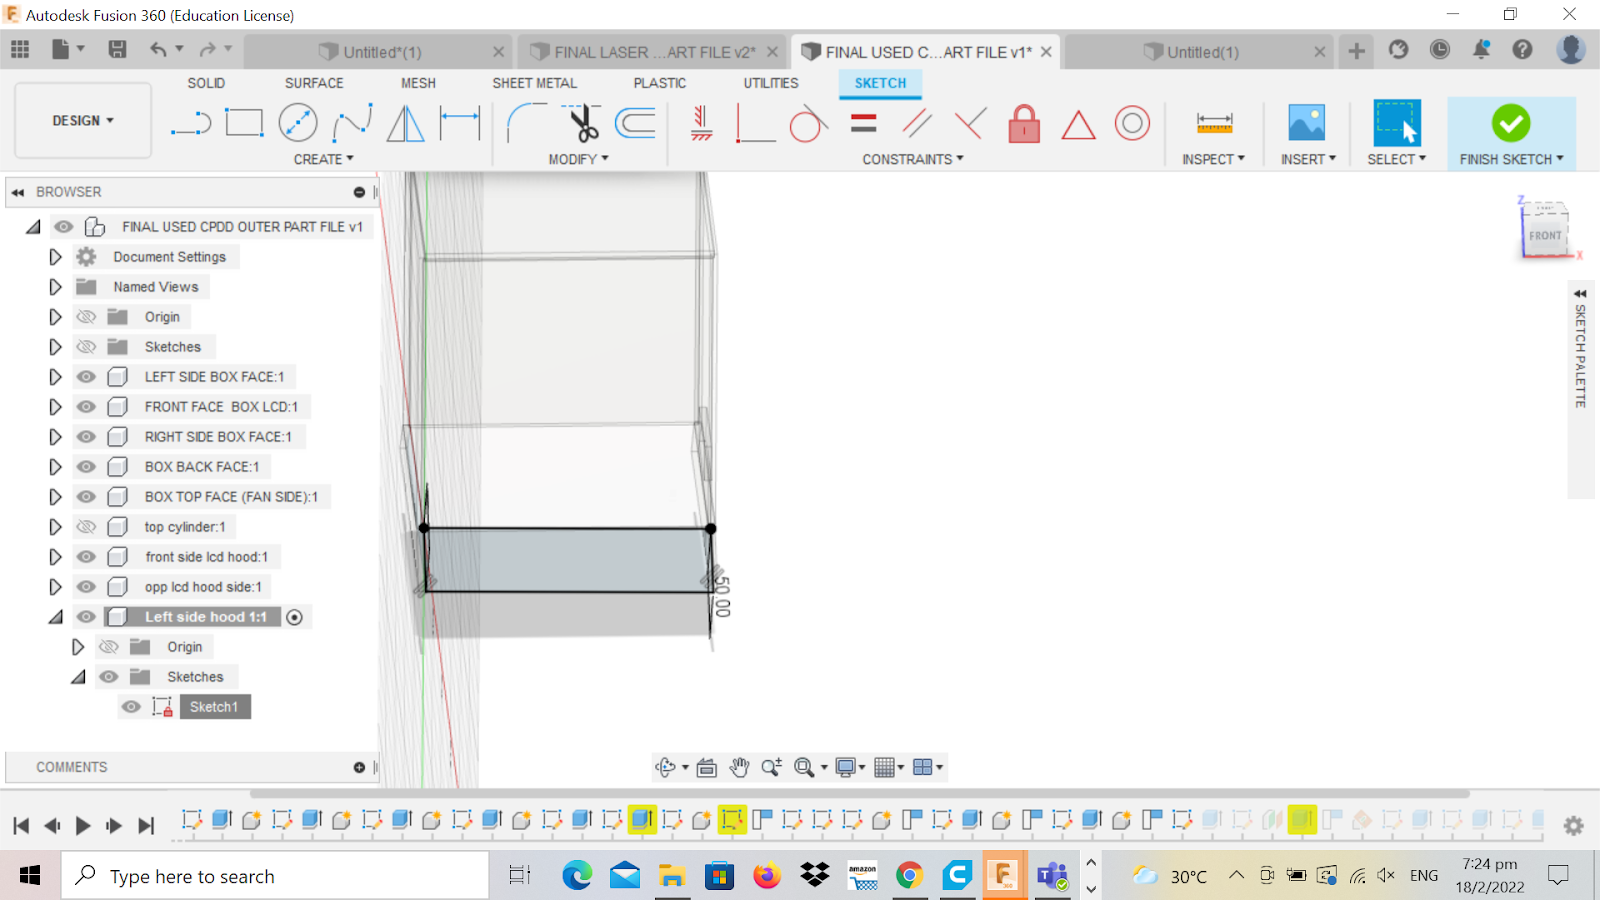Open the DESIGN workspace dropdown

(x=83, y=121)
